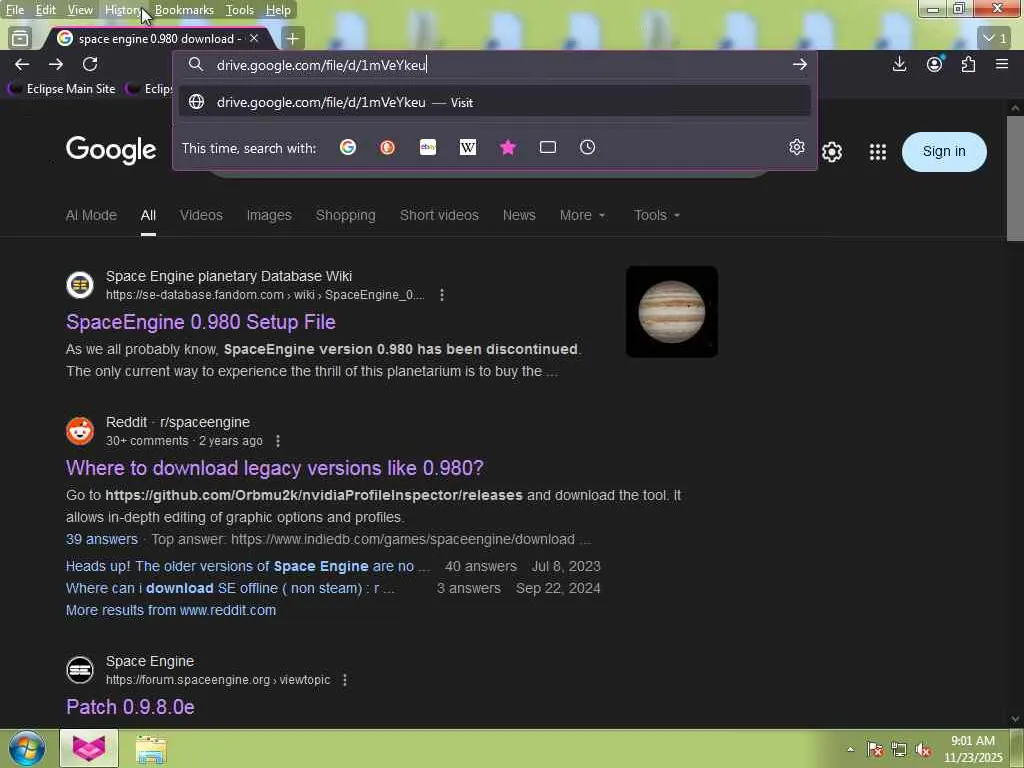
Task: Open More results from www.reddit.com
Action: click(171, 610)
